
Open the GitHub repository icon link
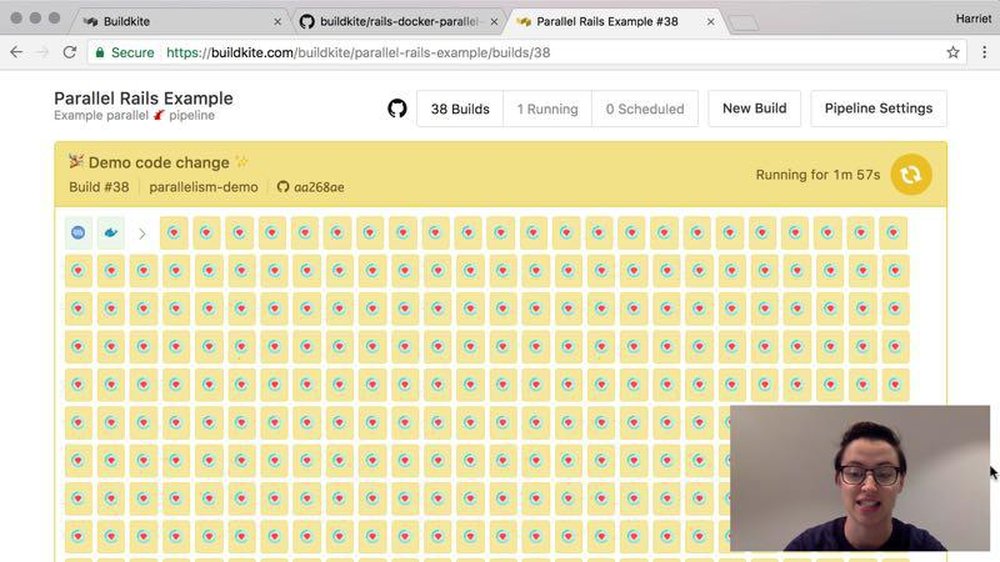click(x=397, y=108)
